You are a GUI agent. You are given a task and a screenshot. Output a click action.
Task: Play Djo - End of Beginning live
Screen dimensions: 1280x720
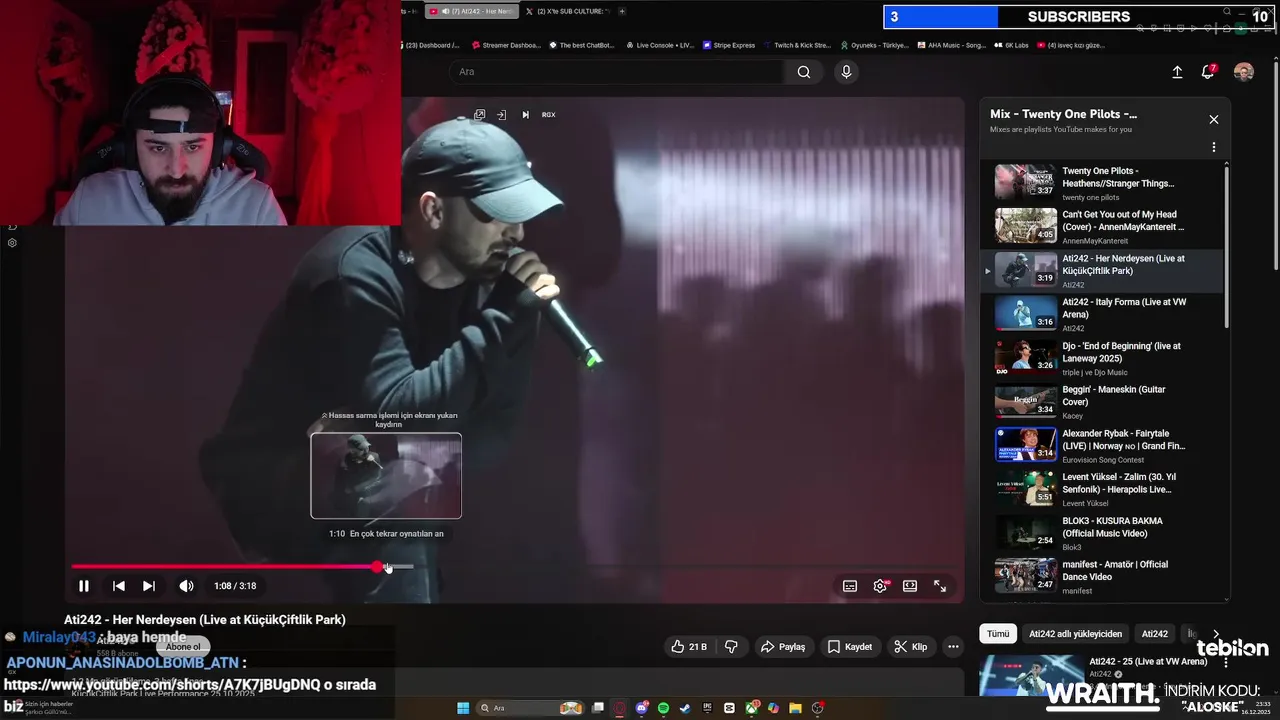[1102, 358]
